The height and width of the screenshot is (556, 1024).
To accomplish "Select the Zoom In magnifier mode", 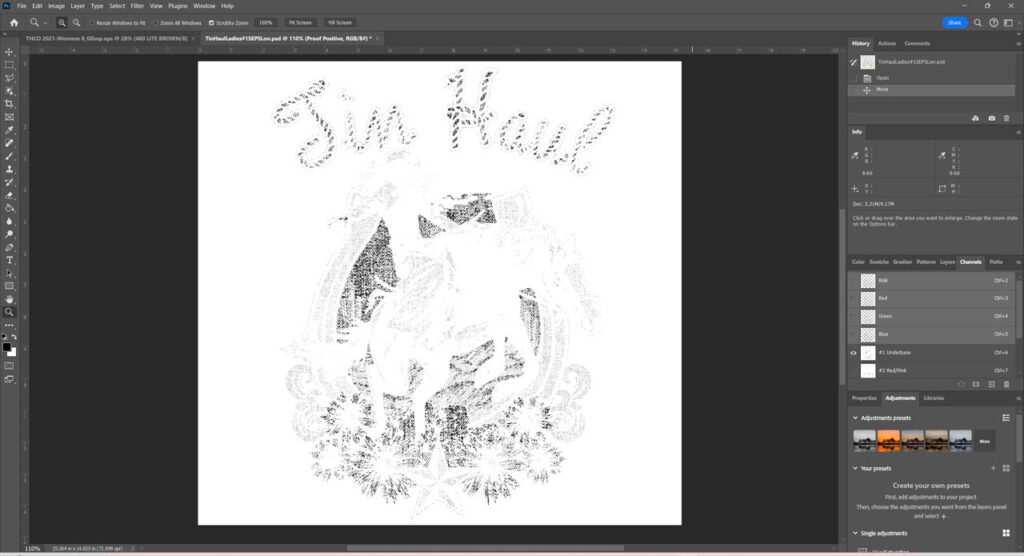I will [62, 22].
